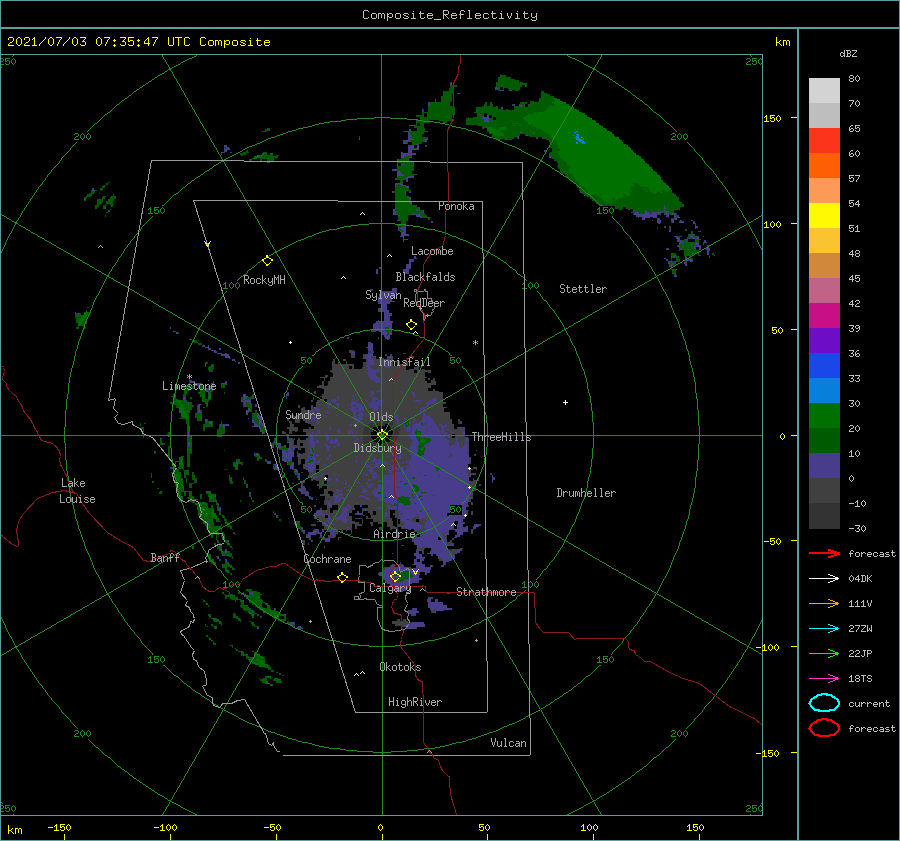Click the white 04DK arrow legend icon
This screenshot has width=900, height=841.
coord(824,578)
